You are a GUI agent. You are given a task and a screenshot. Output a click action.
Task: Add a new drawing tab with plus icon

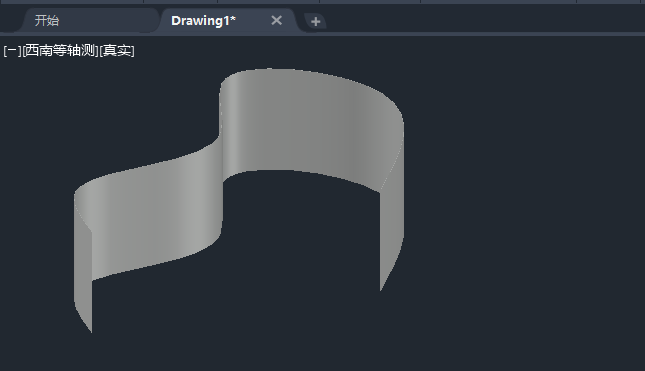315,21
